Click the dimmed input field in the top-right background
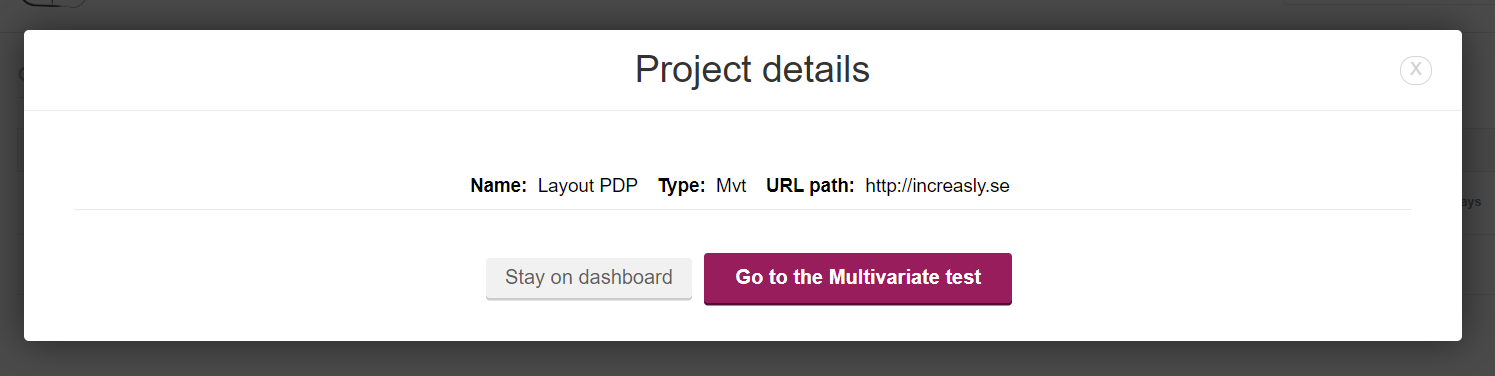Screen dimensions: 1495x376 (x=1388, y=3)
